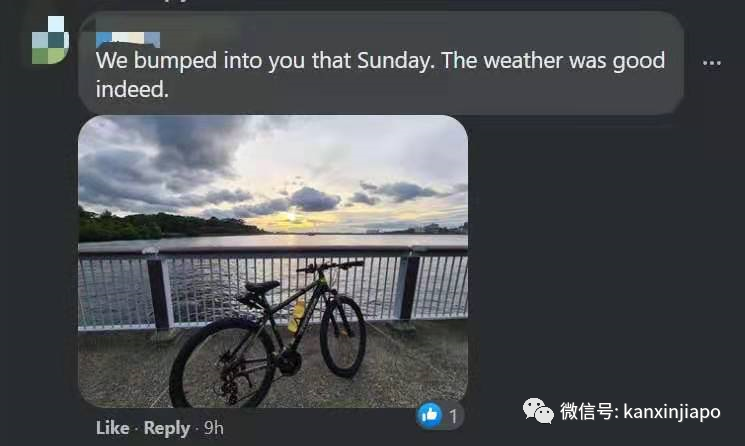
Task: Click the WeChat logo watermark icon
Action: click(x=538, y=411)
